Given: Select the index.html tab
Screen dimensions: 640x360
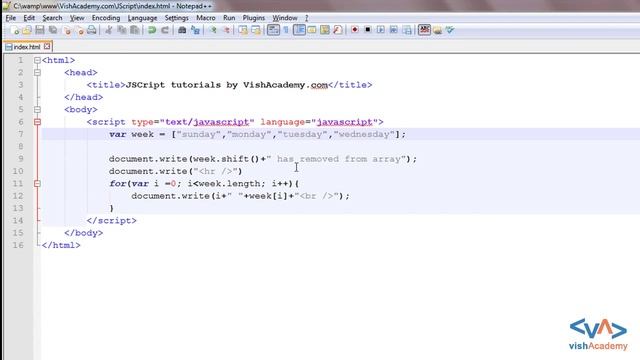Looking at the screenshot, I should point(27,47).
